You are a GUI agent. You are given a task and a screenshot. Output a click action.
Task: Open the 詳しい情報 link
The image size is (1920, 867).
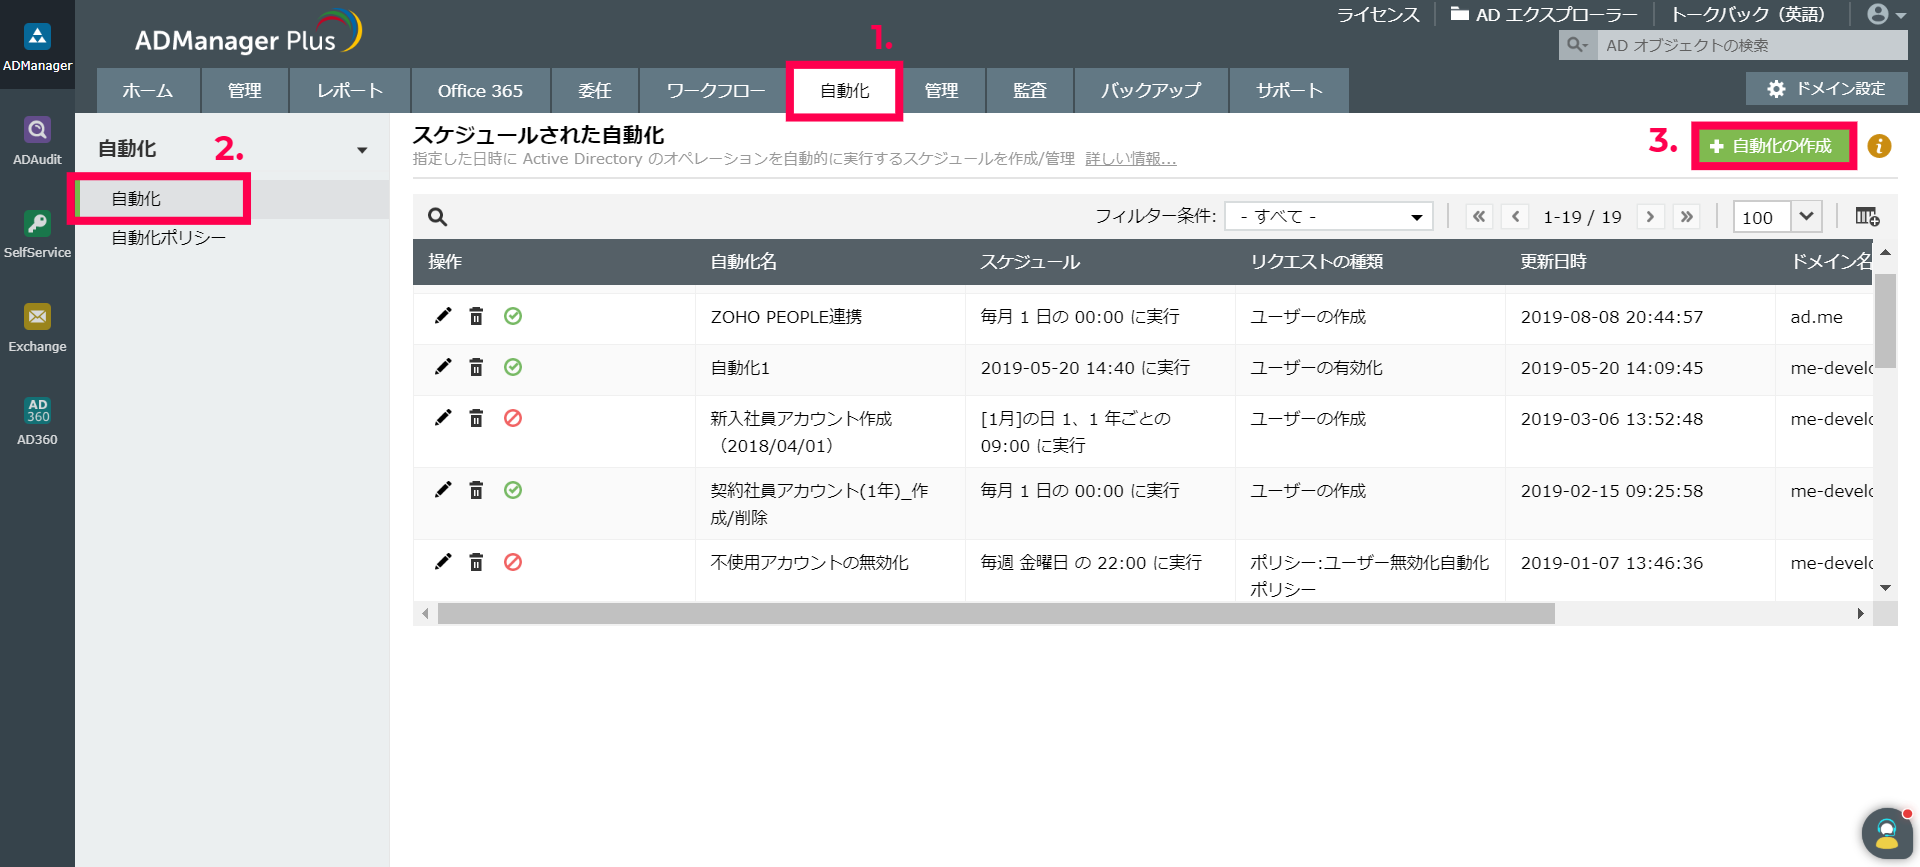[1130, 159]
